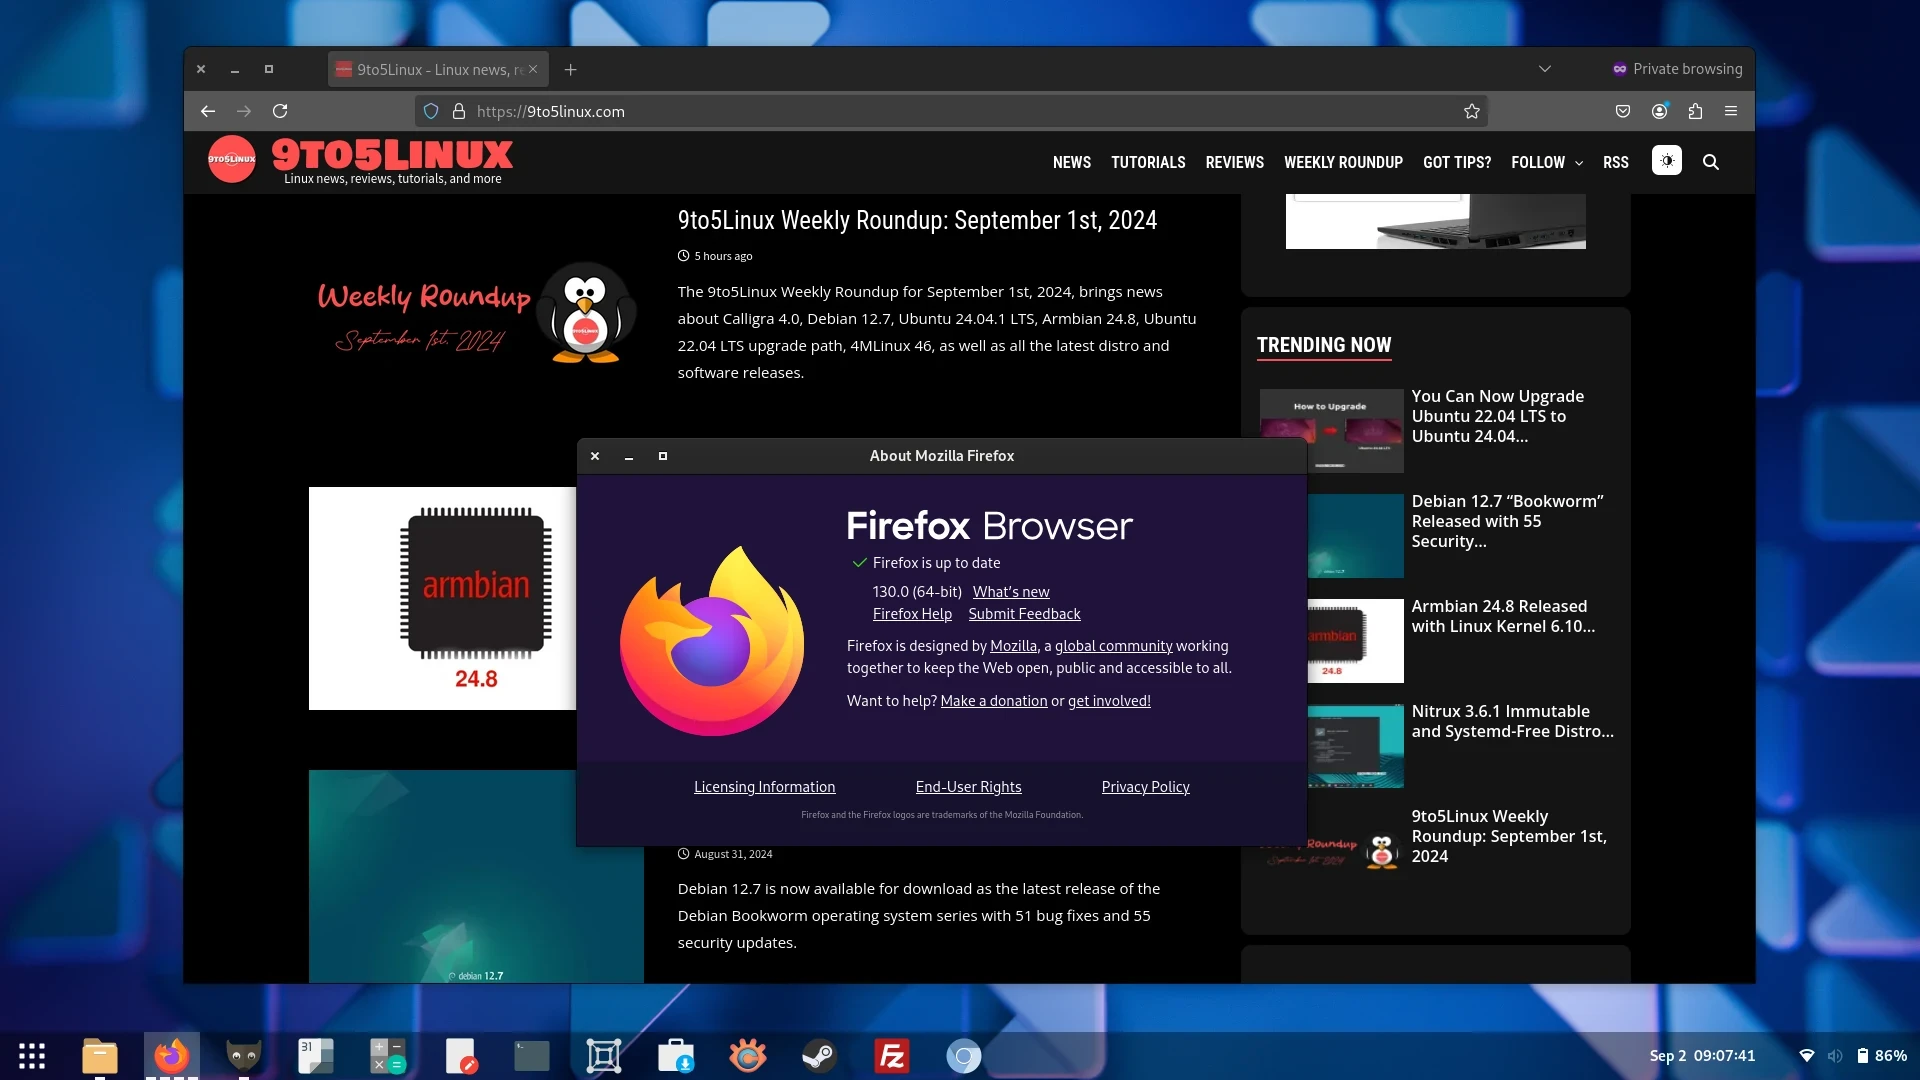Select the 9to5Linux browser tab
This screenshot has width=1920, height=1080.
point(430,69)
